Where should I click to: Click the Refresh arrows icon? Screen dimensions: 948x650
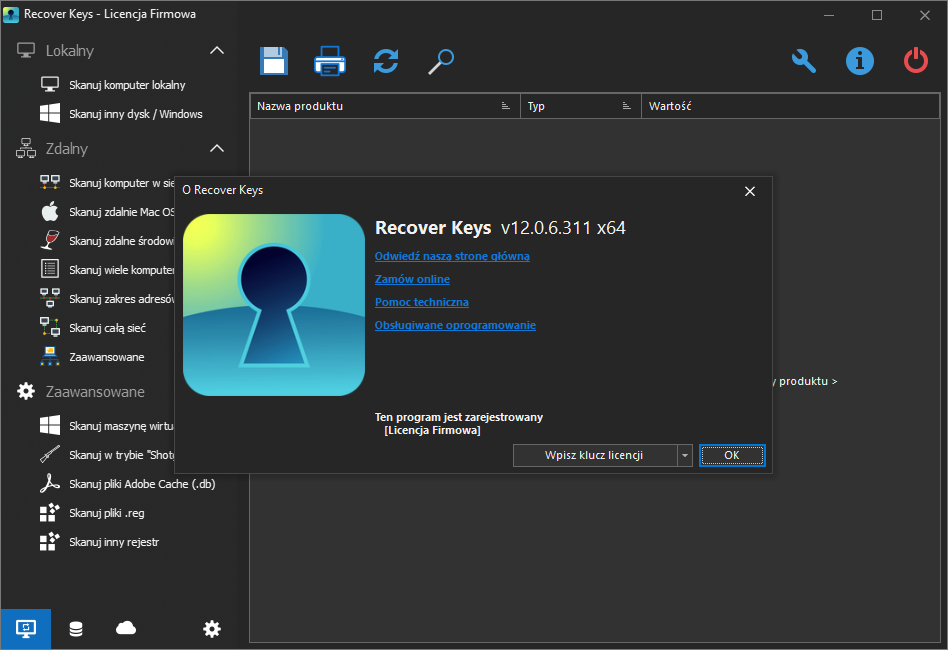coord(386,61)
